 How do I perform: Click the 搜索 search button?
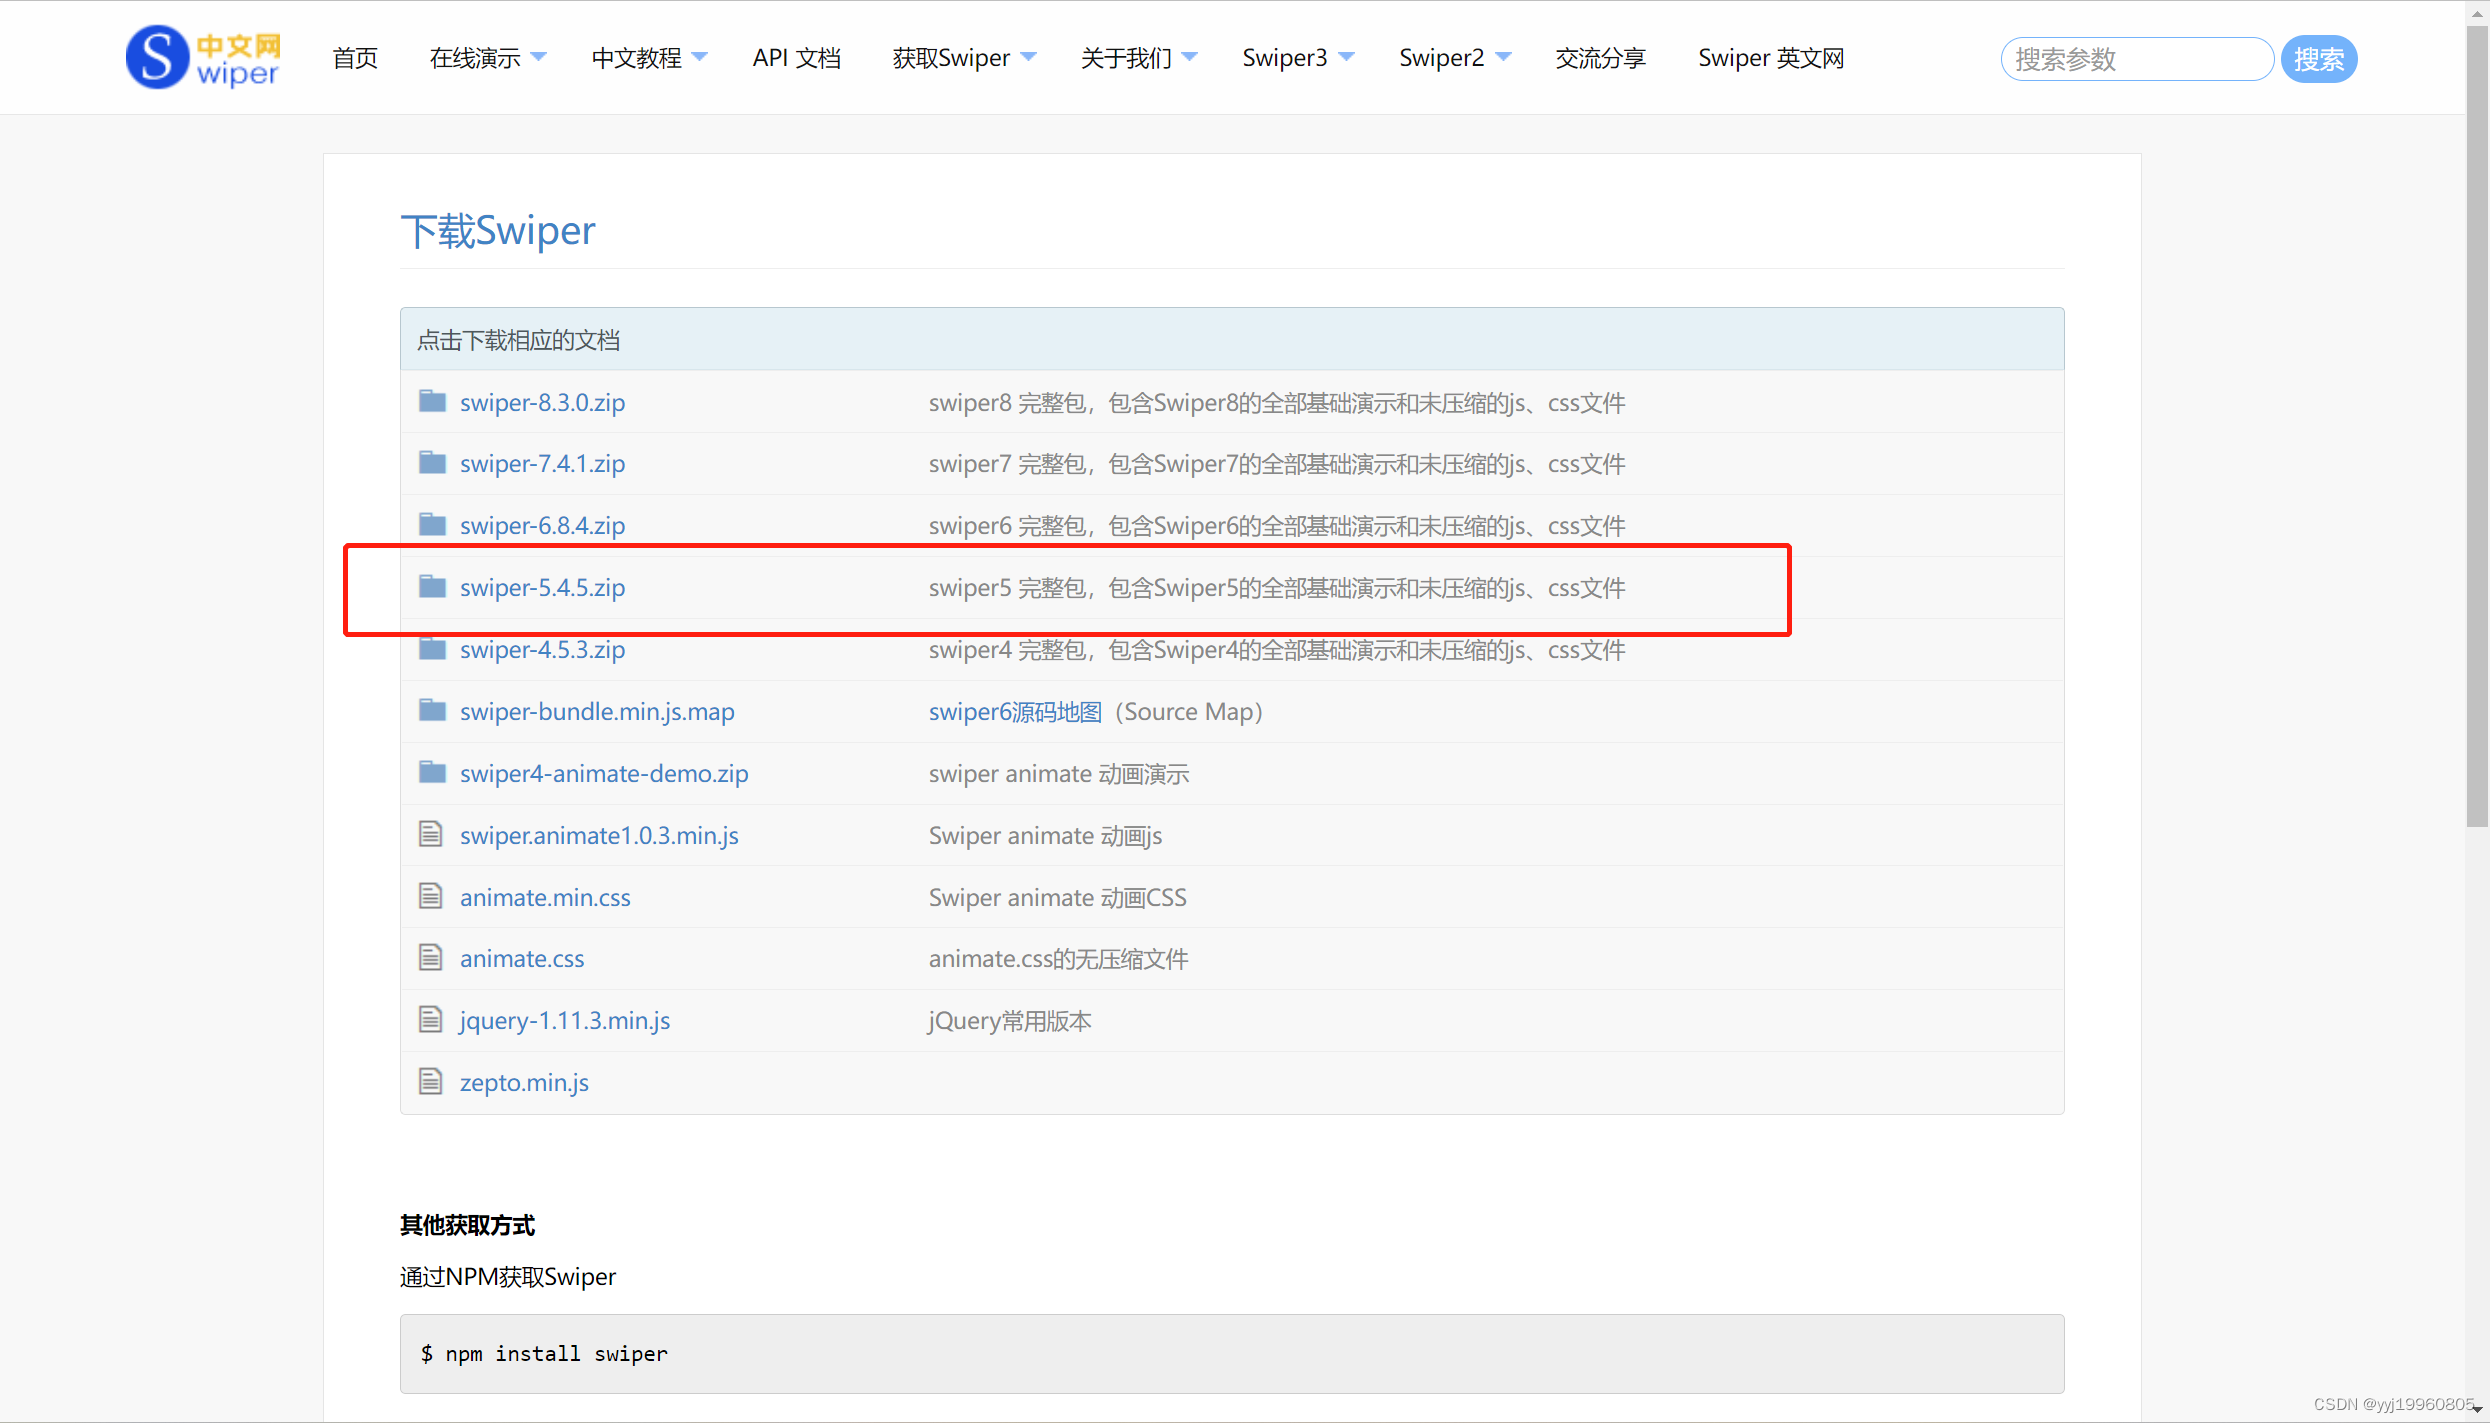[x=2318, y=58]
